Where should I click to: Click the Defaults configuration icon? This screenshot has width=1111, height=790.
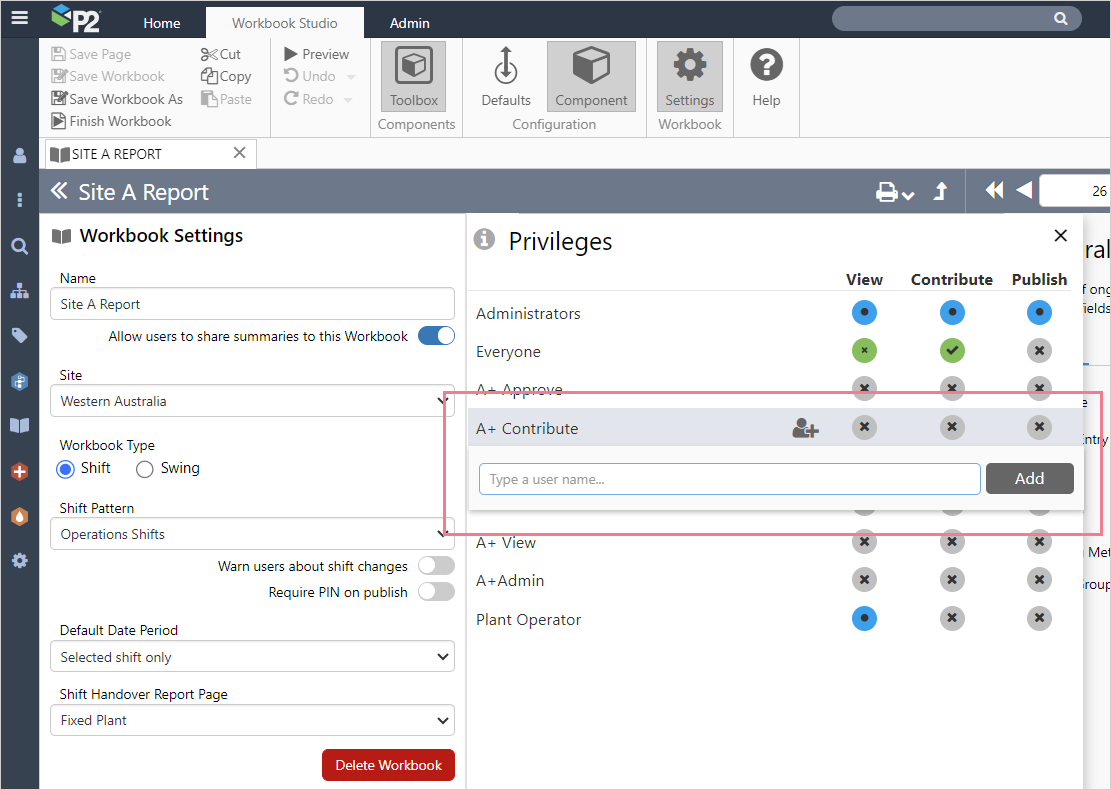(x=506, y=77)
